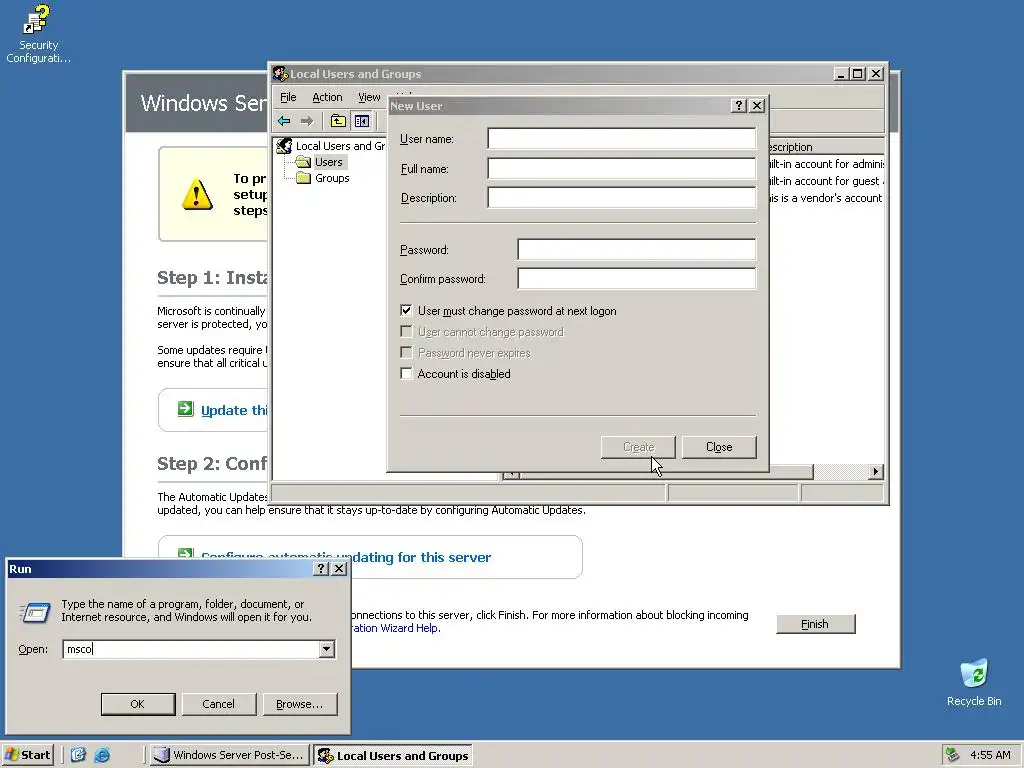This screenshot has height=768, width=1024.
Task: Check User cannot change password
Action: [406, 332]
